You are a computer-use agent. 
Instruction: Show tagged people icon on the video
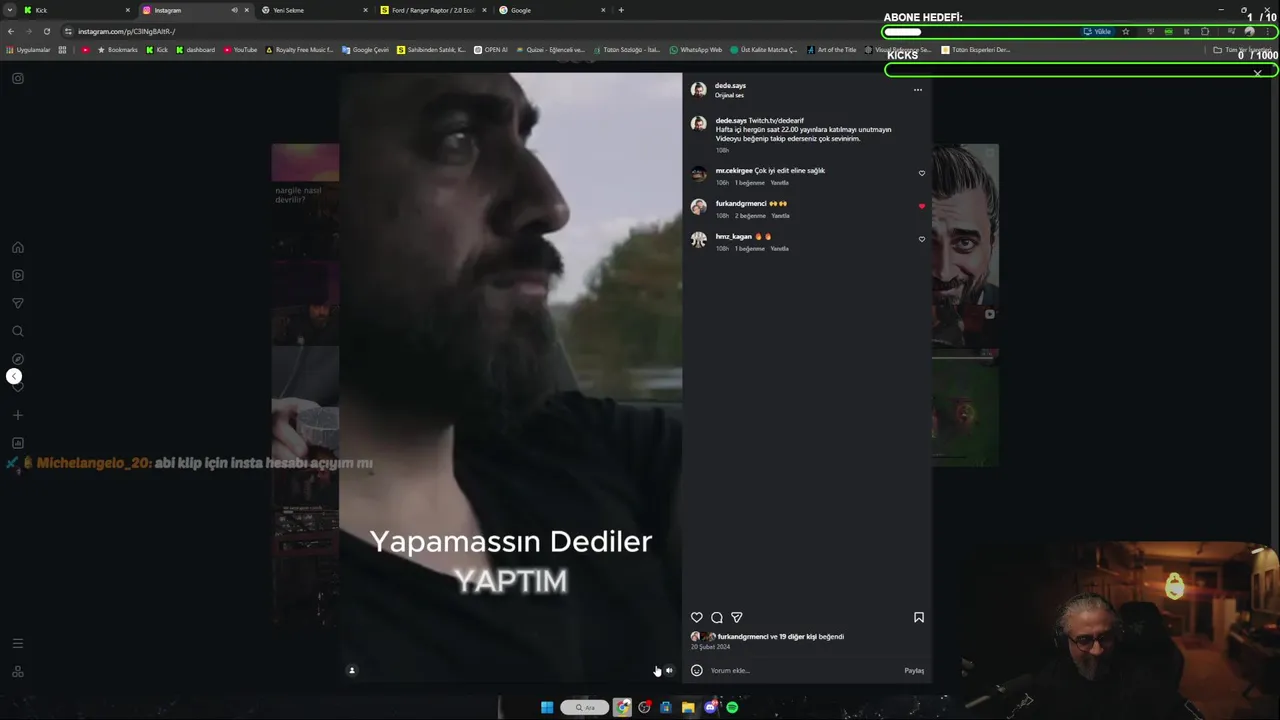(x=352, y=670)
